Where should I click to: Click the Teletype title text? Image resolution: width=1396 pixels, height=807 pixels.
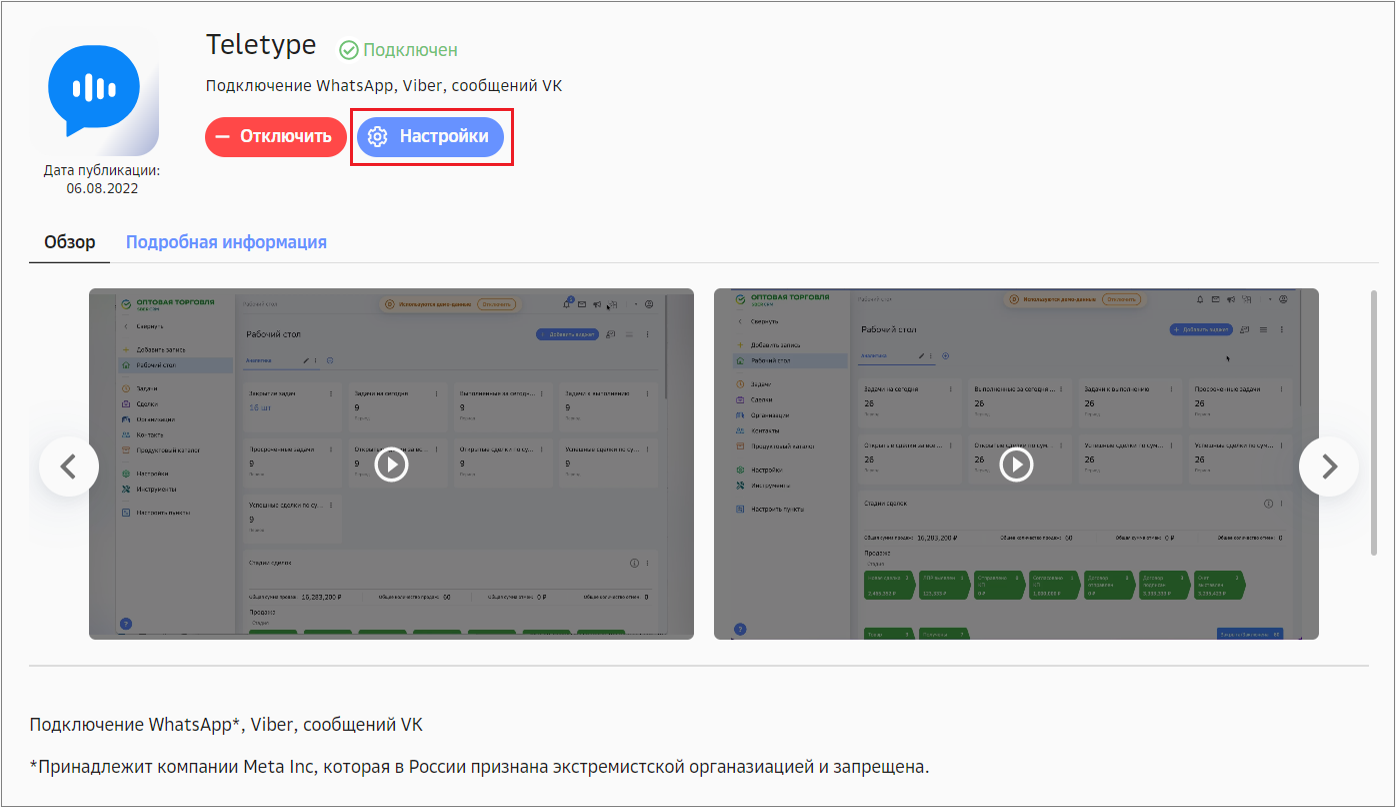[261, 45]
